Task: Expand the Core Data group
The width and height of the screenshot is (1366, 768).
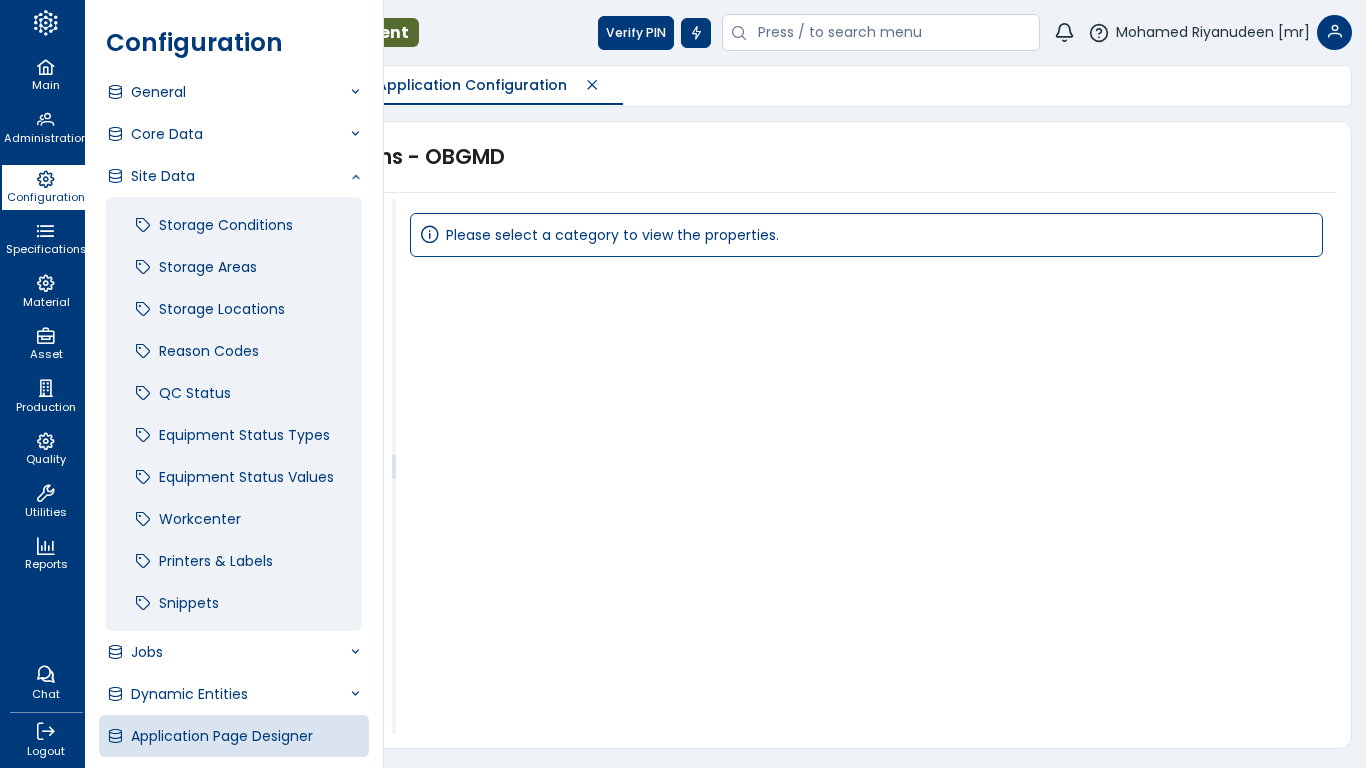Action: pos(234,134)
